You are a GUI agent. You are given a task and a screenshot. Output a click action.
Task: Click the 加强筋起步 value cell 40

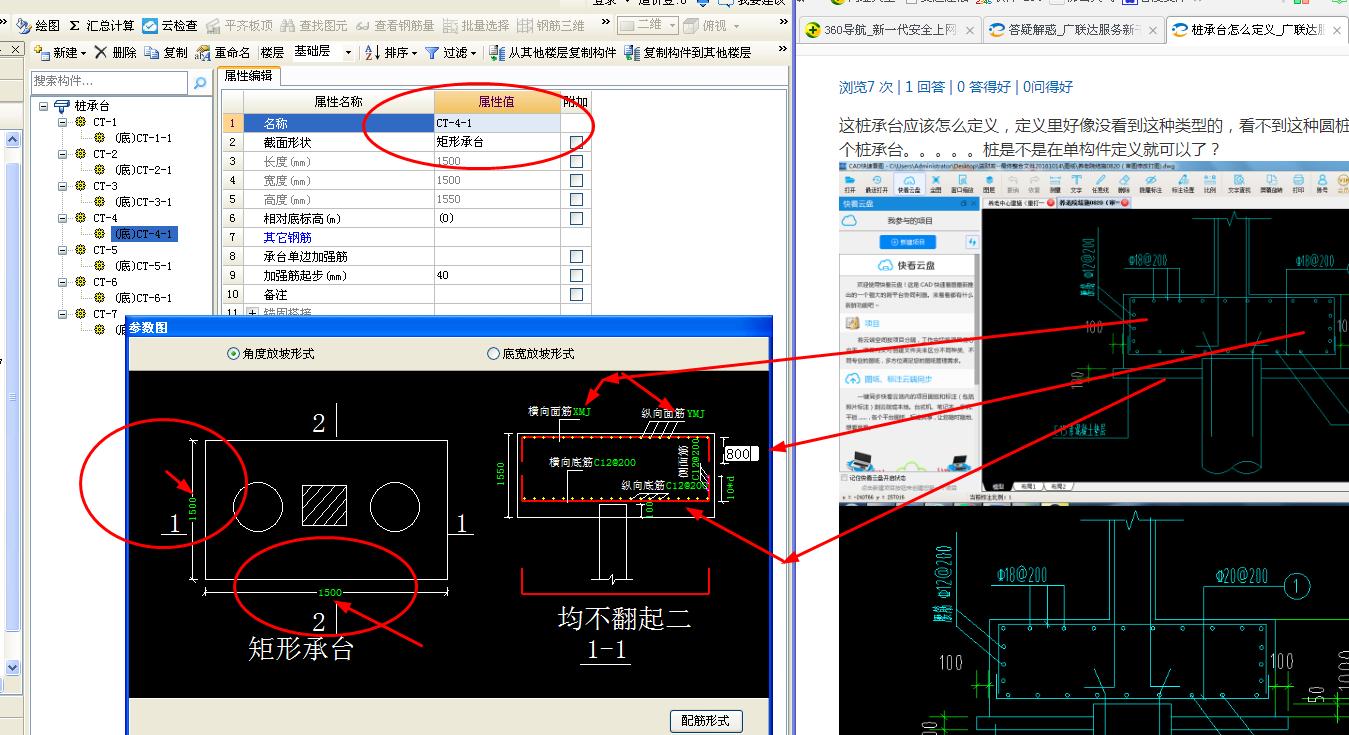(x=497, y=276)
